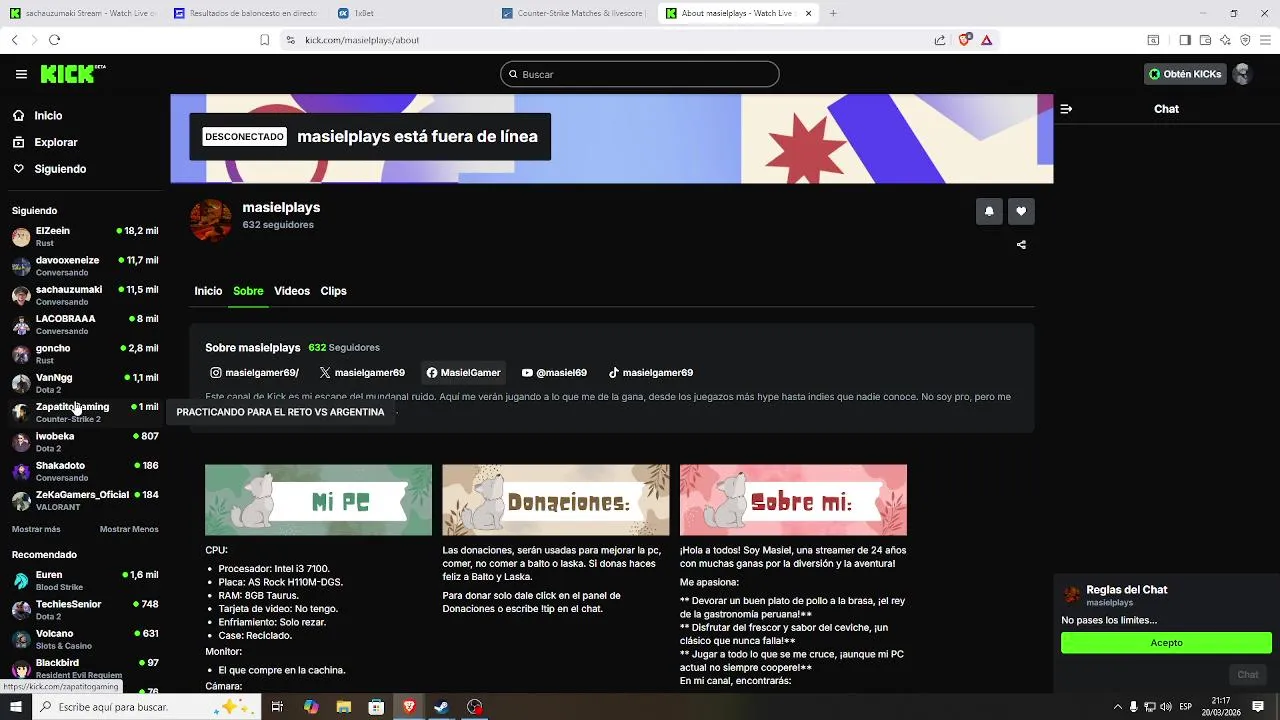The image size is (1280, 720).
Task: Open iwobeka channel in sidebar
Action: 85,441
